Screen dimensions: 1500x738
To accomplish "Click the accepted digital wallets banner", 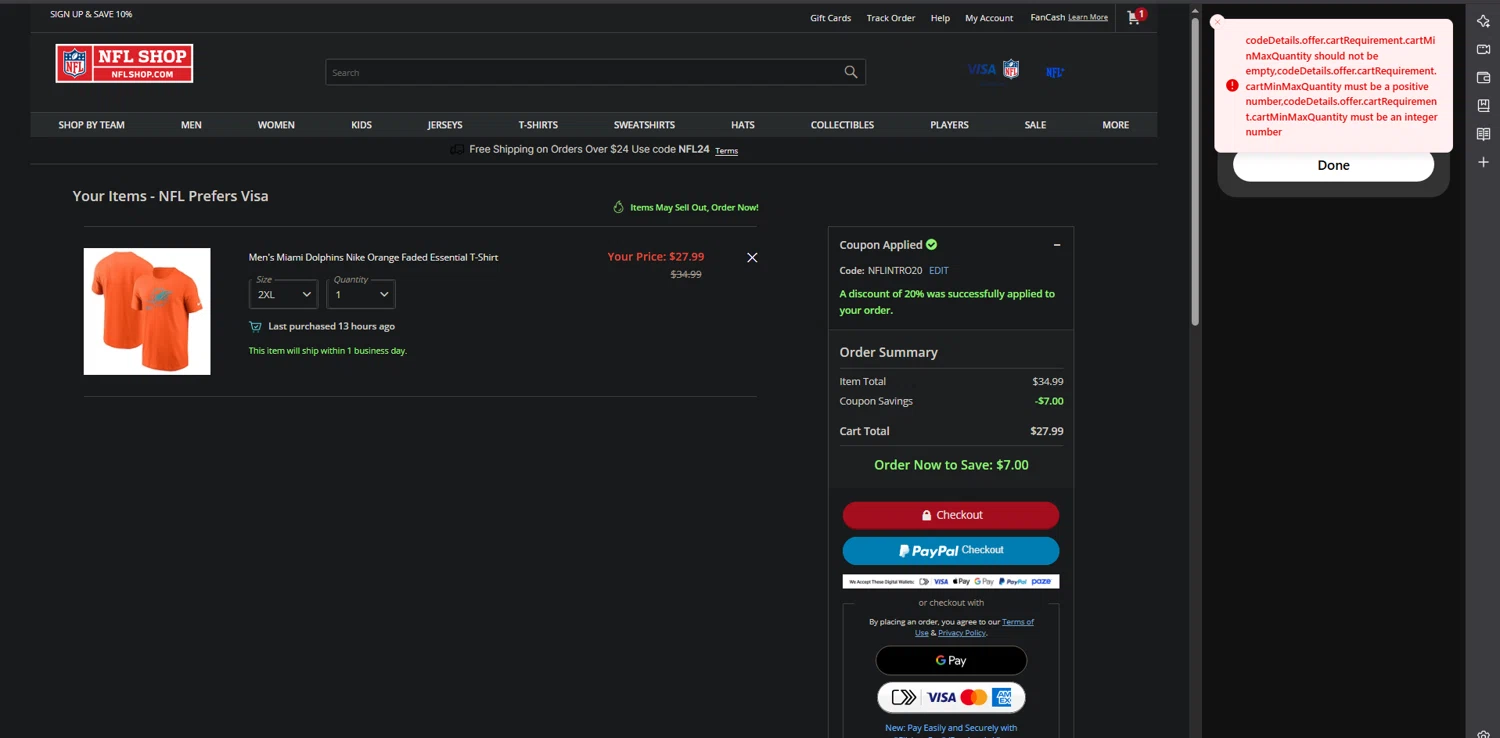I will pyautogui.click(x=951, y=581).
